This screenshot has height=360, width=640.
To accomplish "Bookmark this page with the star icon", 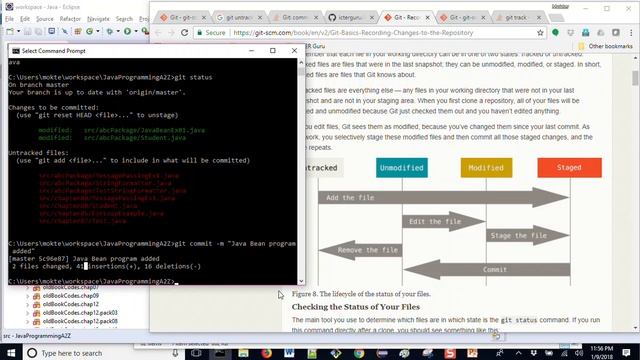I will [540, 33].
